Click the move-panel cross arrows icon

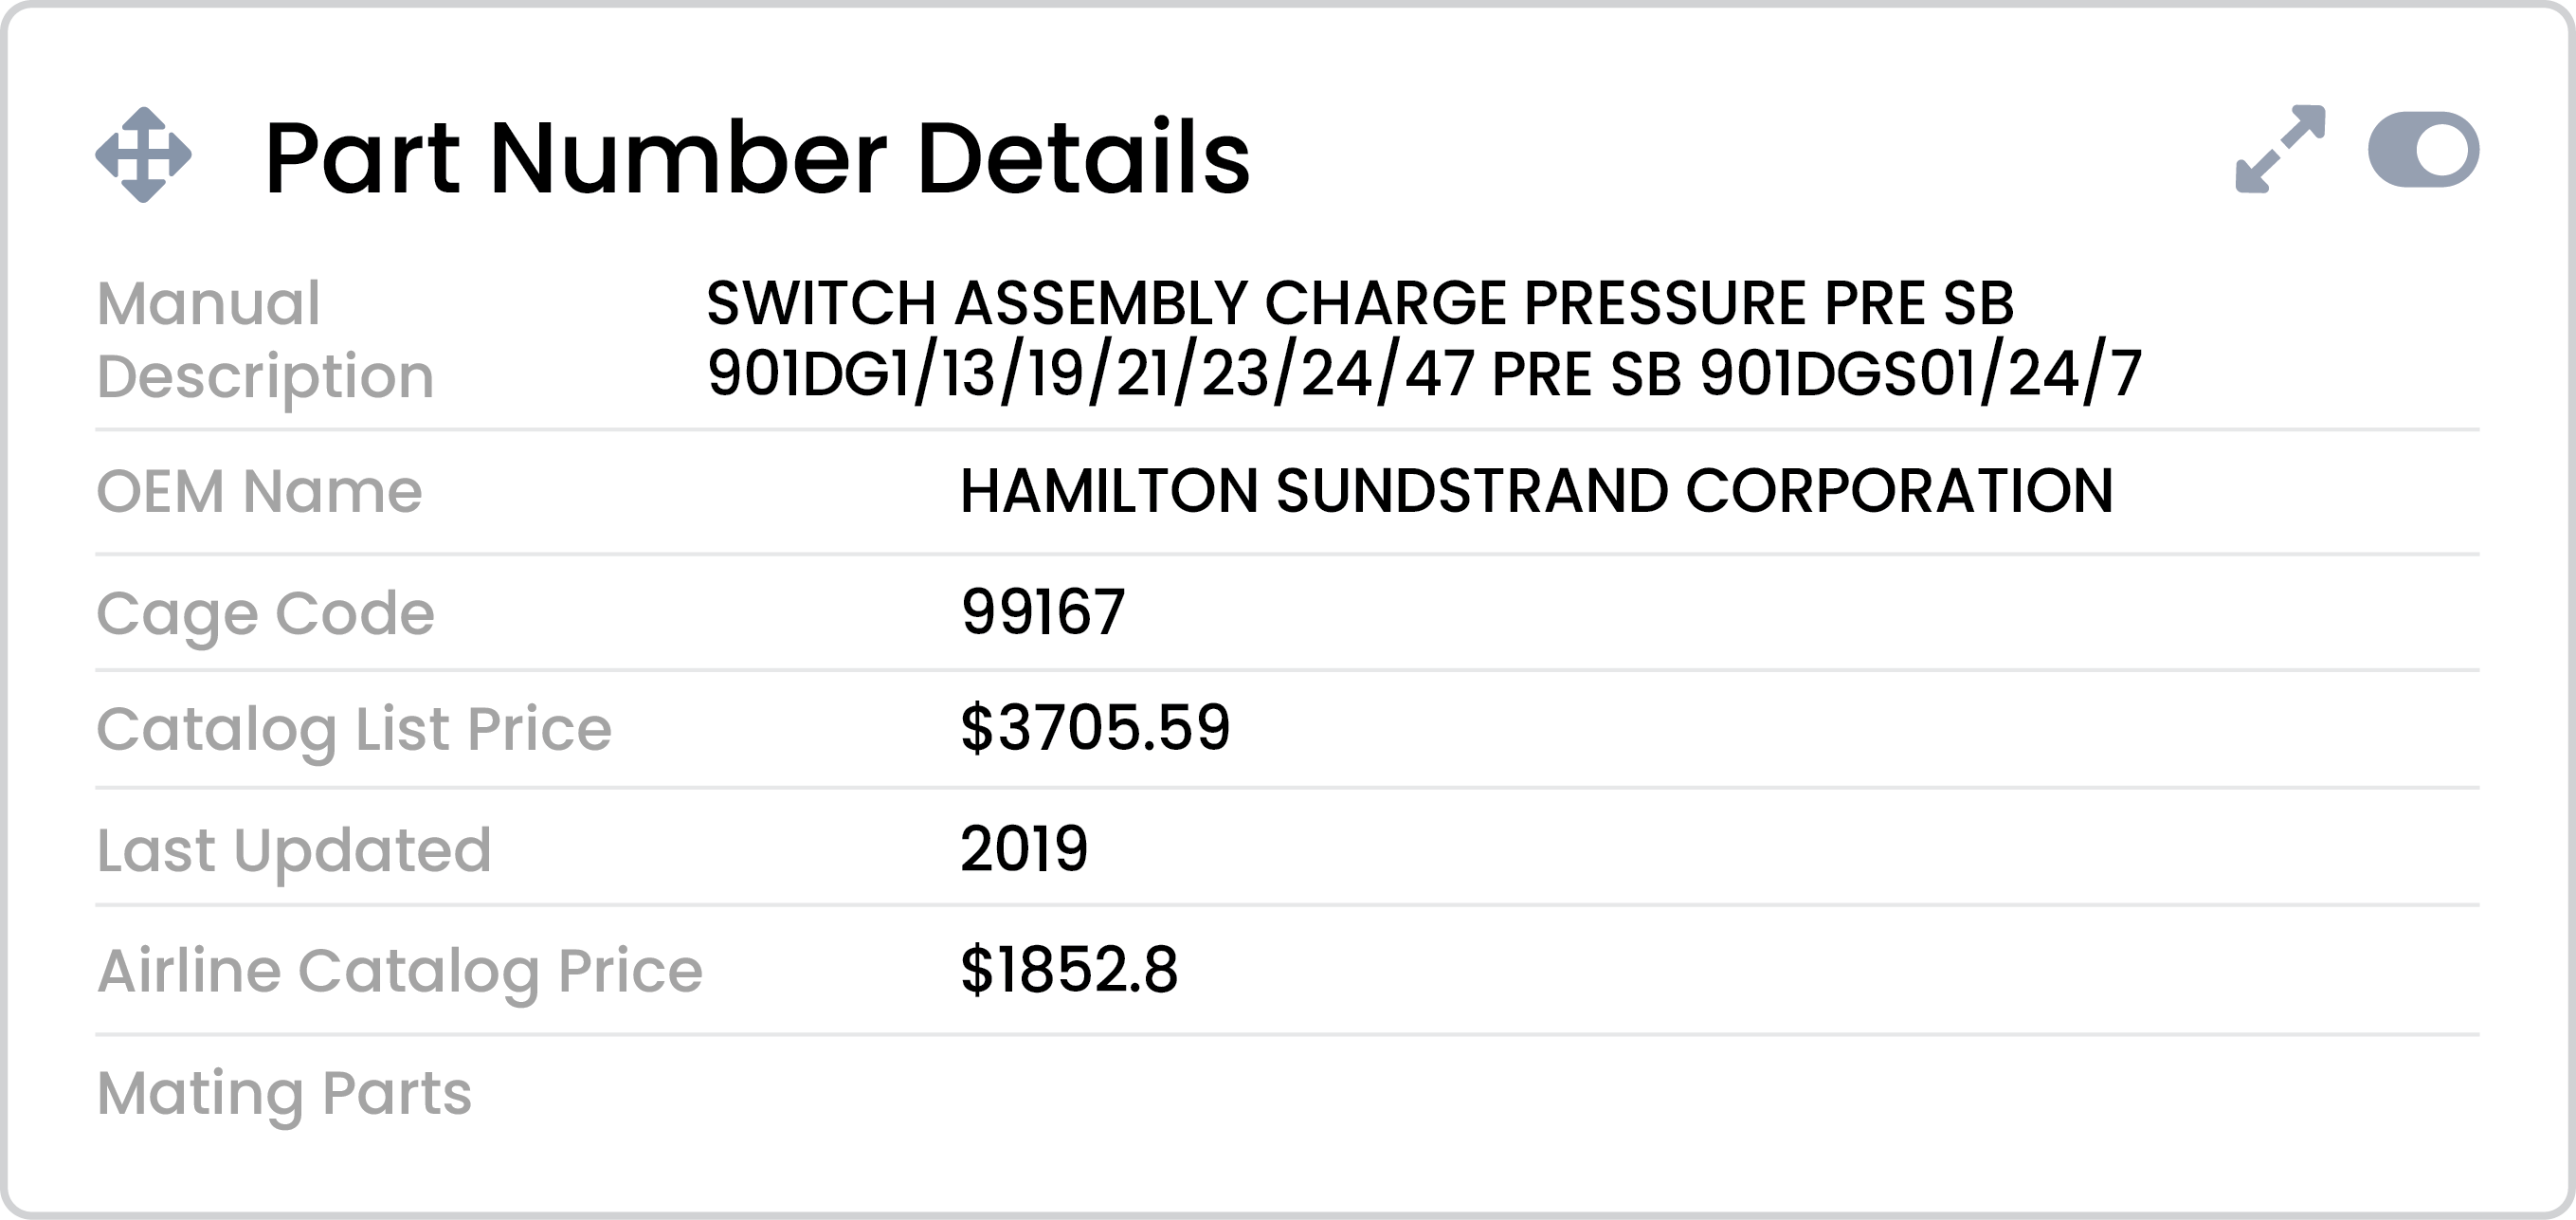[x=143, y=155]
